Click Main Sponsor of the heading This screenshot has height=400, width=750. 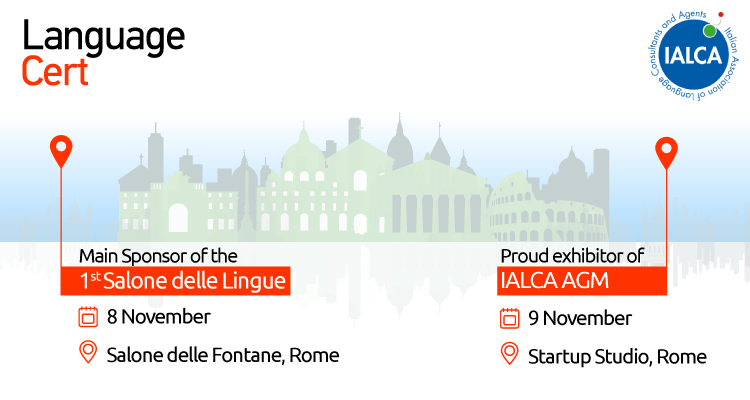click(x=158, y=256)
